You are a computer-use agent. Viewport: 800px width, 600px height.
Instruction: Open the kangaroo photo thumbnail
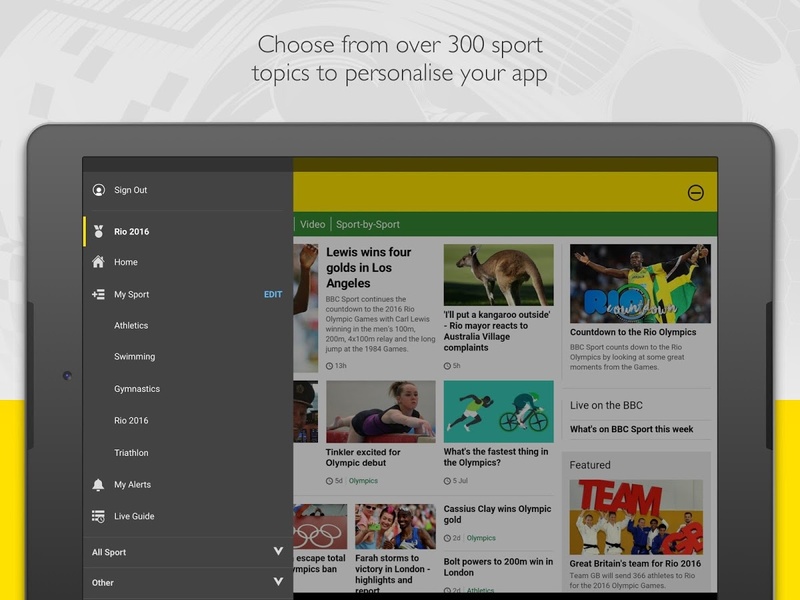coord(498,275)
